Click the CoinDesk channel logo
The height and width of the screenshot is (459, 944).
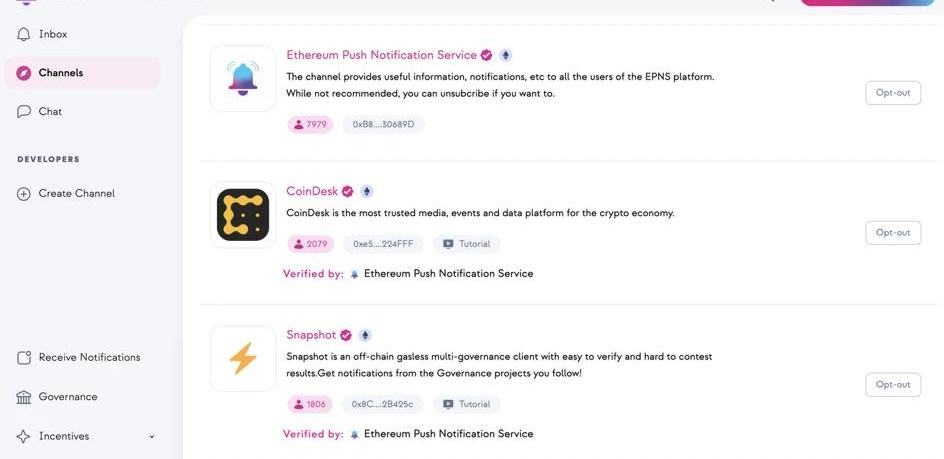(243, 215)
